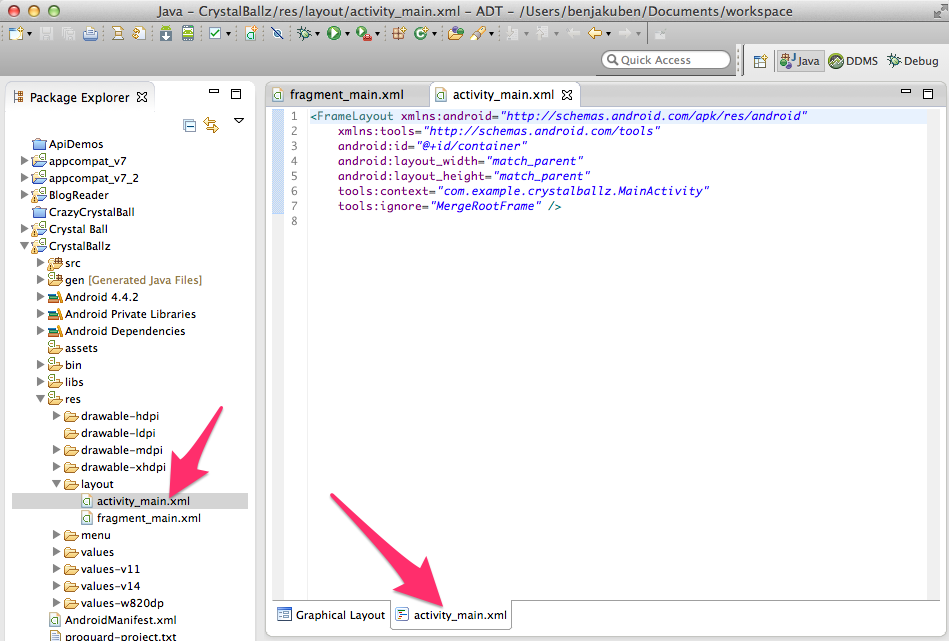Click the Open Perspective icon

click(760, 61)
